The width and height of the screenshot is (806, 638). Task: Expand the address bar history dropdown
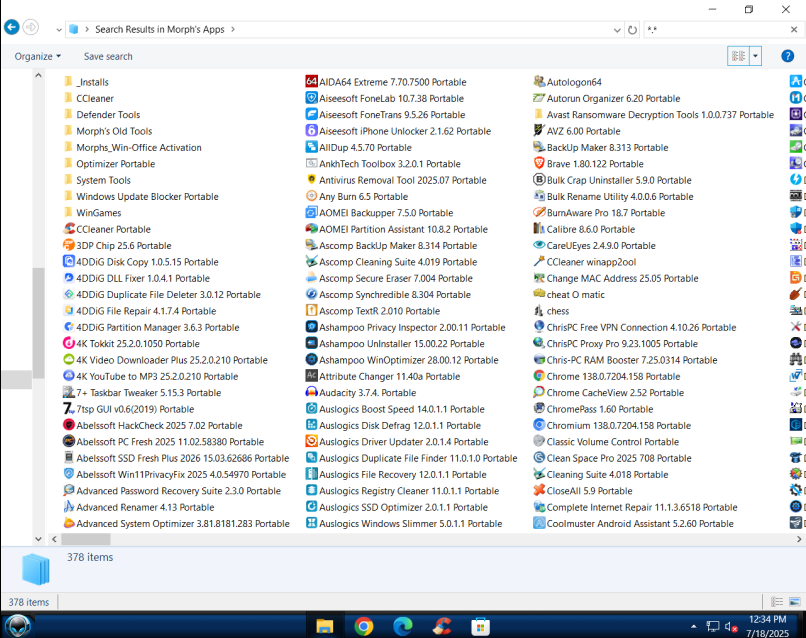point(617,30)
